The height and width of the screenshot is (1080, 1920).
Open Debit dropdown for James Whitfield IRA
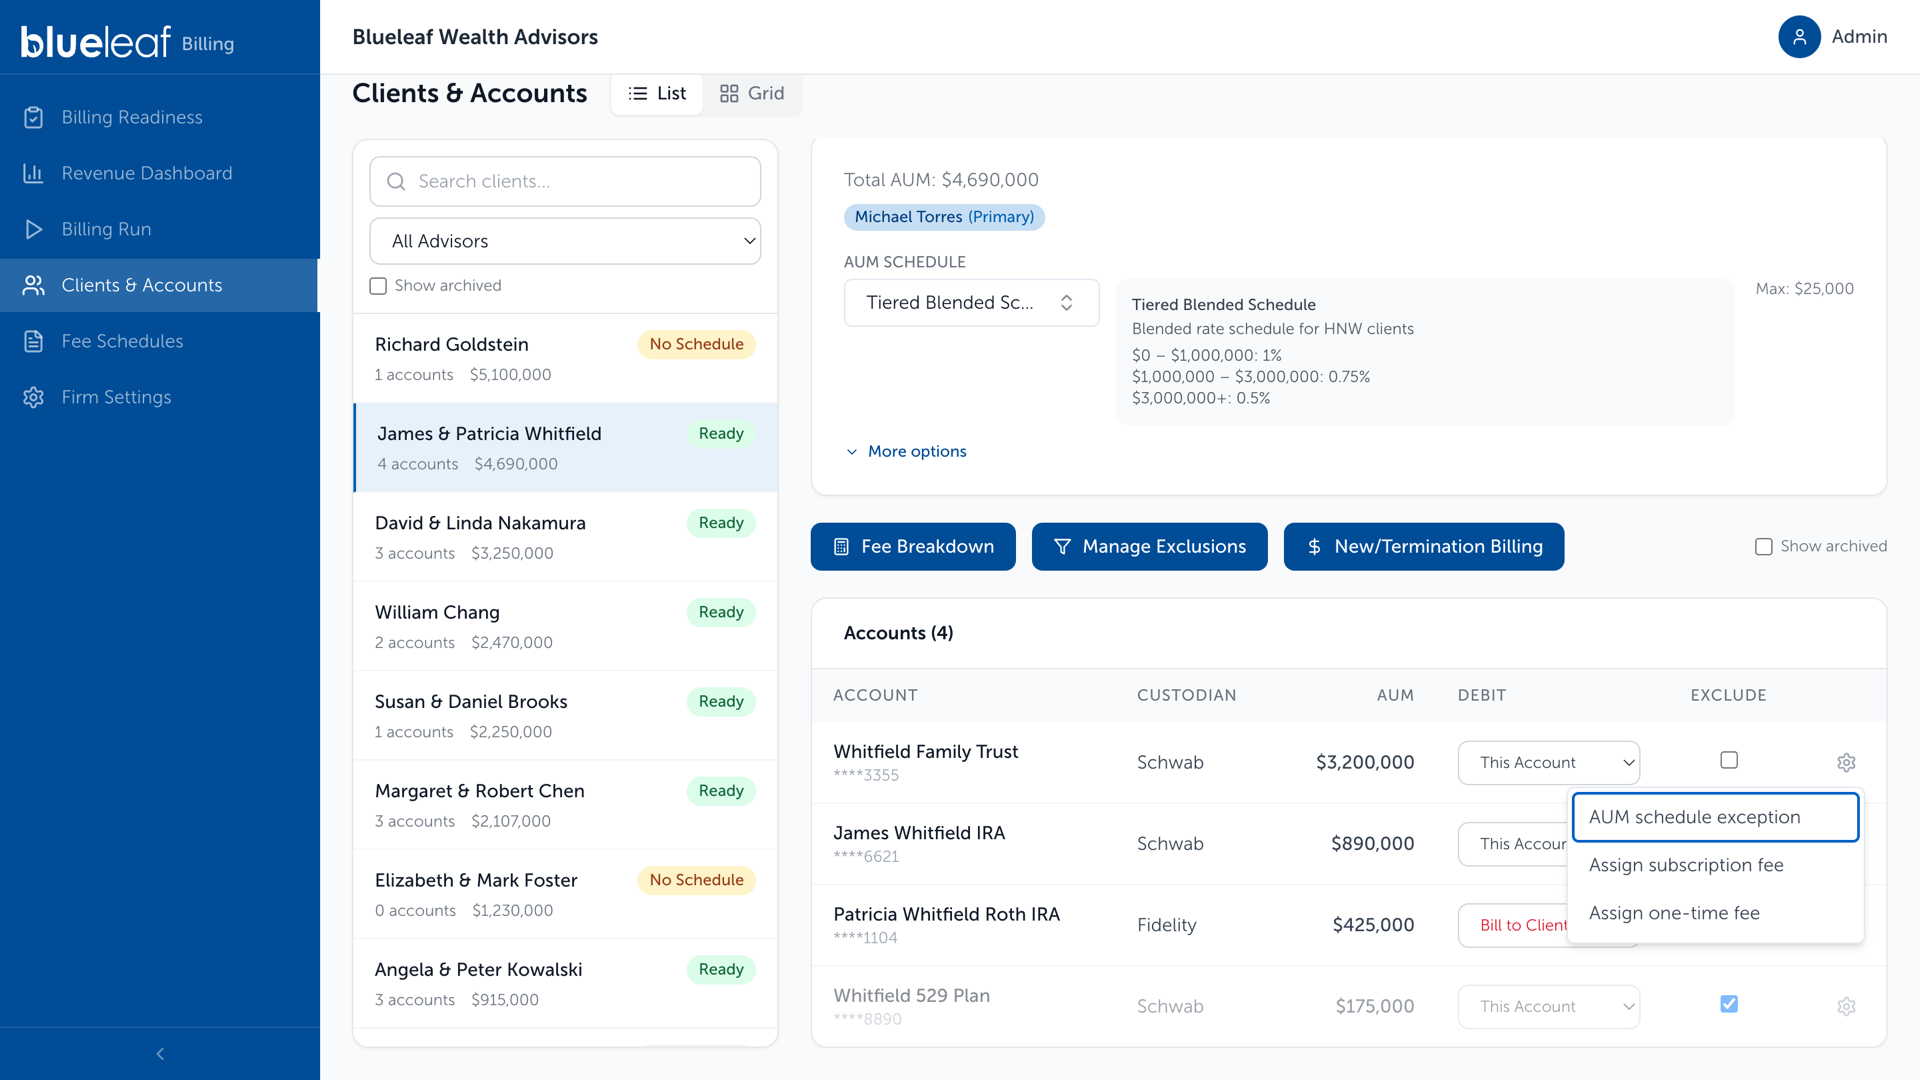1513,844
